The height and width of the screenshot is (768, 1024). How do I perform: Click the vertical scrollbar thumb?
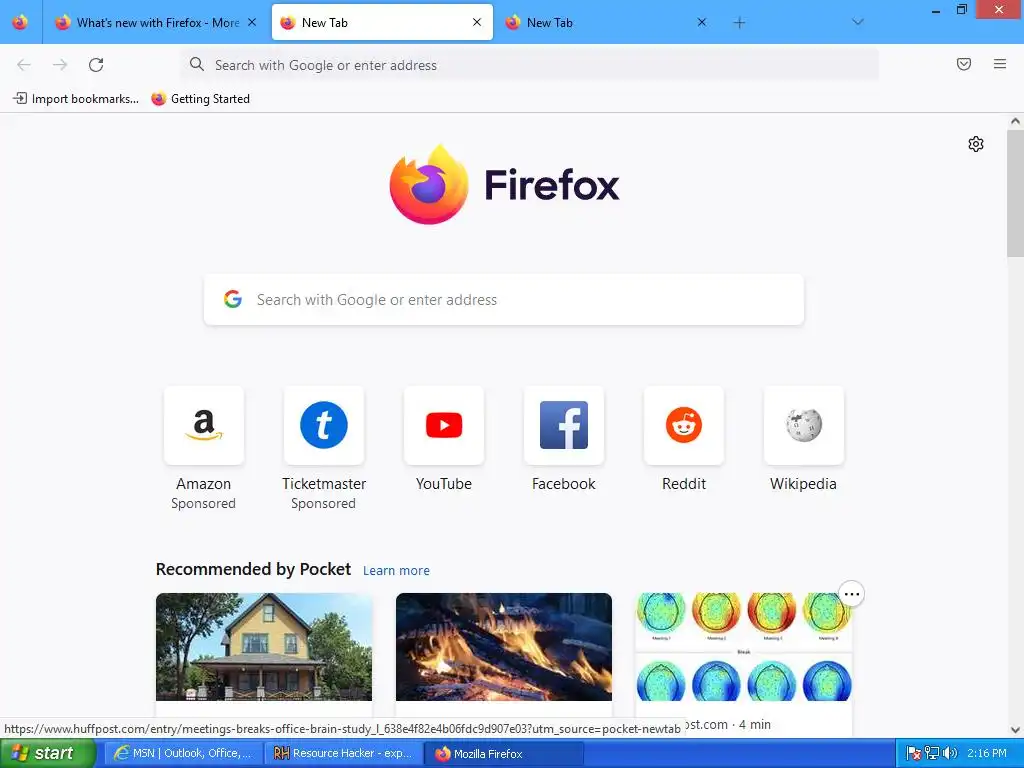tap(1015, 193)
